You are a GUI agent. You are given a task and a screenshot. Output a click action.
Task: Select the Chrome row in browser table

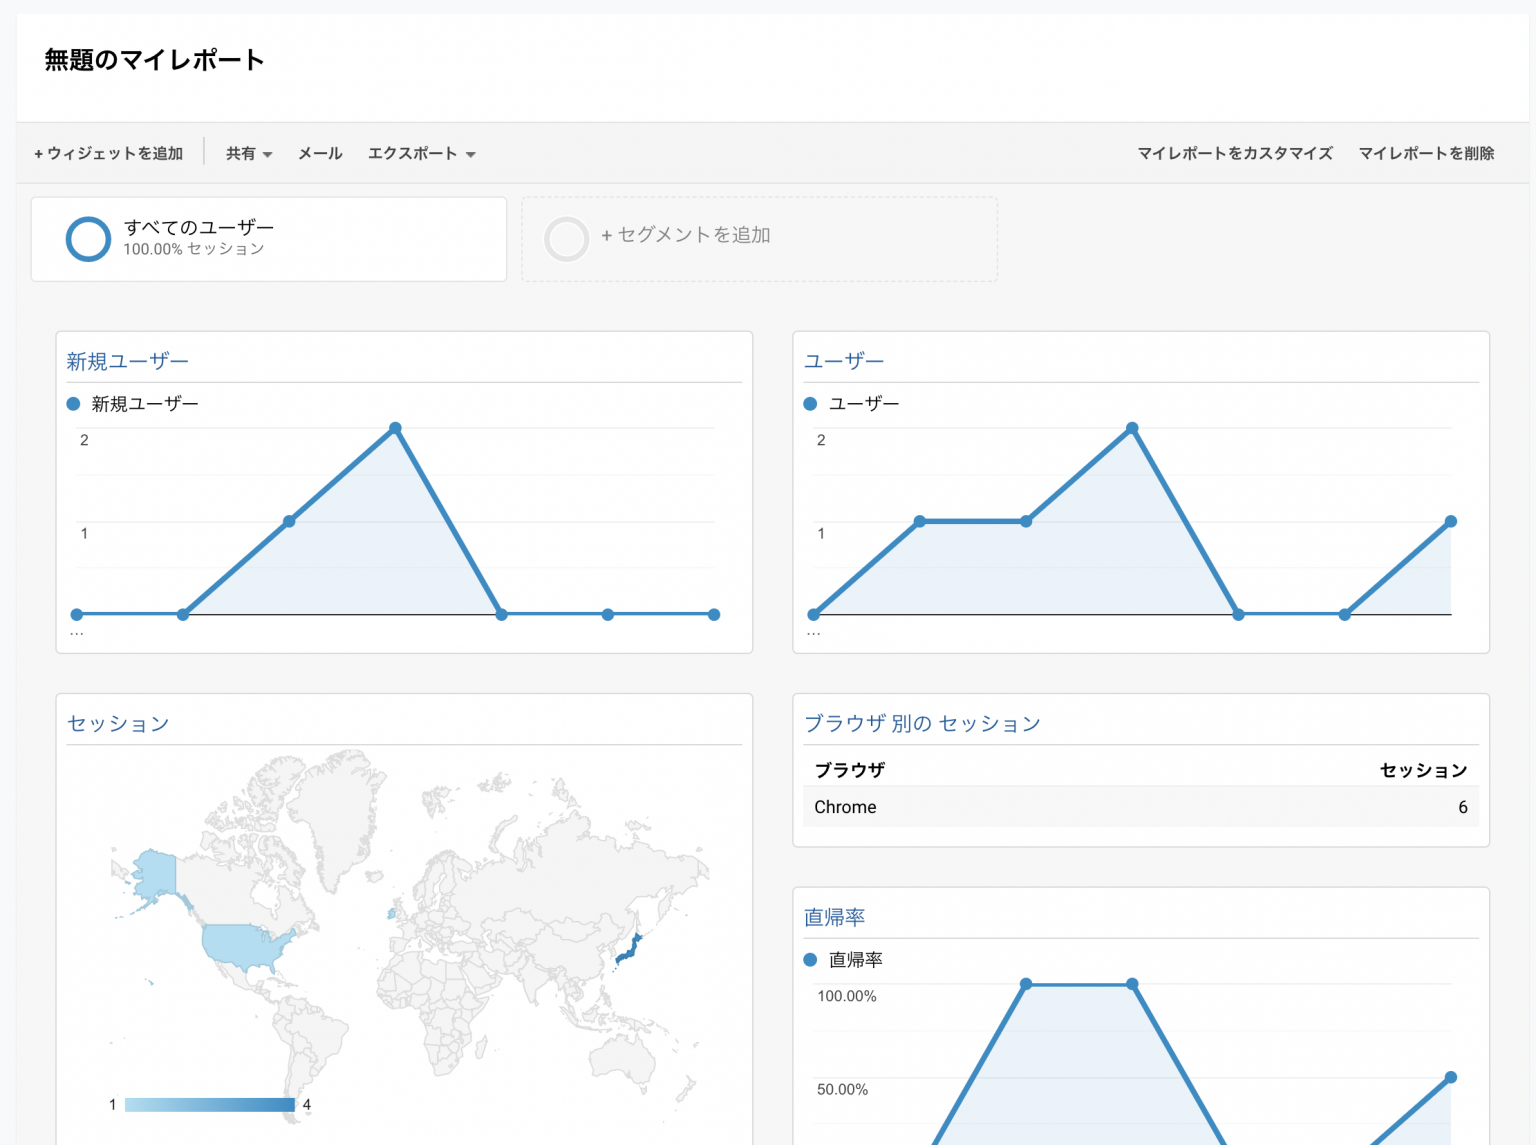pyautogui.click(x=1140, y=807)
